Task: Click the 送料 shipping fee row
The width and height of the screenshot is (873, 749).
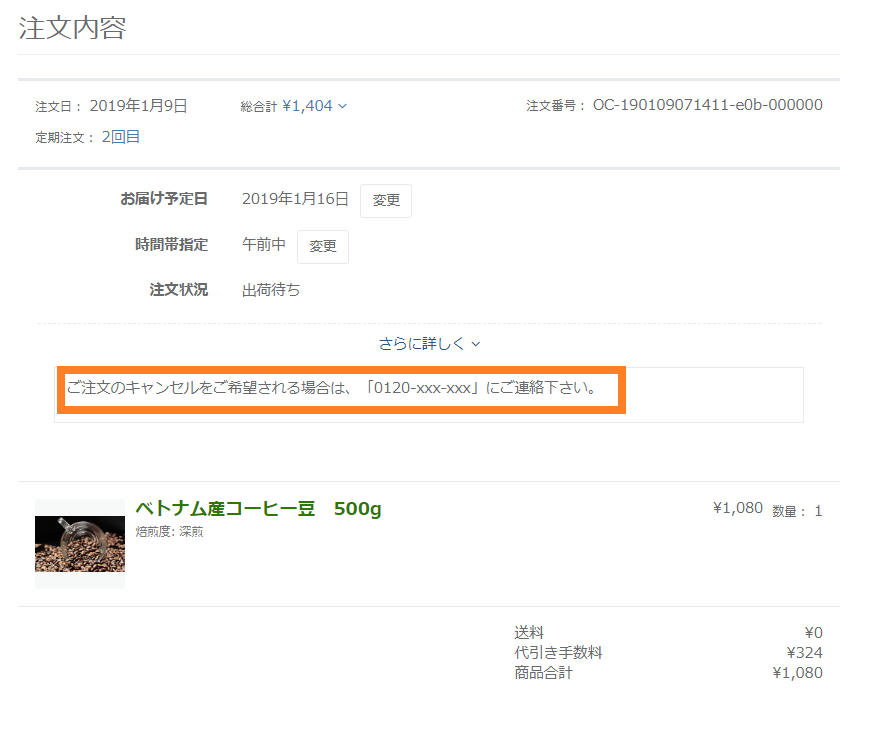Action: (x=668, y=632)
